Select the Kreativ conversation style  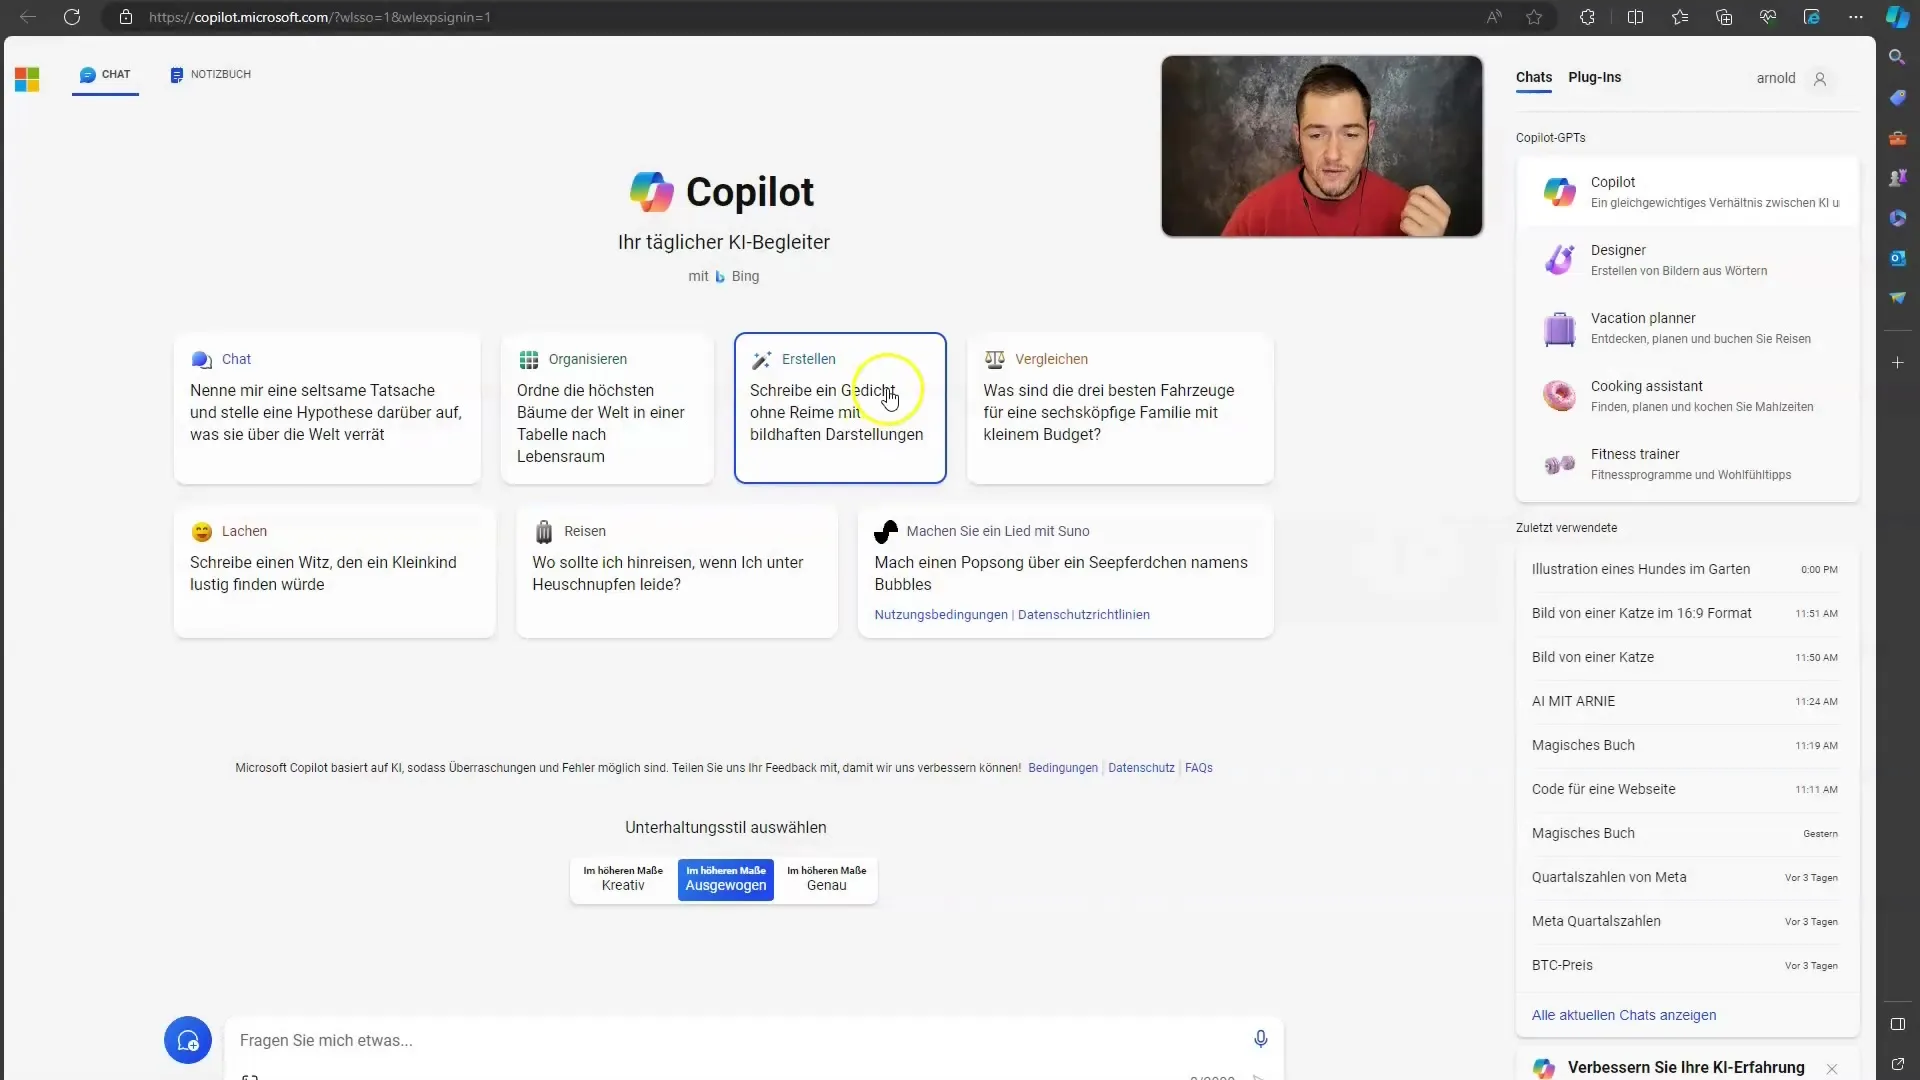click(621, 877)
